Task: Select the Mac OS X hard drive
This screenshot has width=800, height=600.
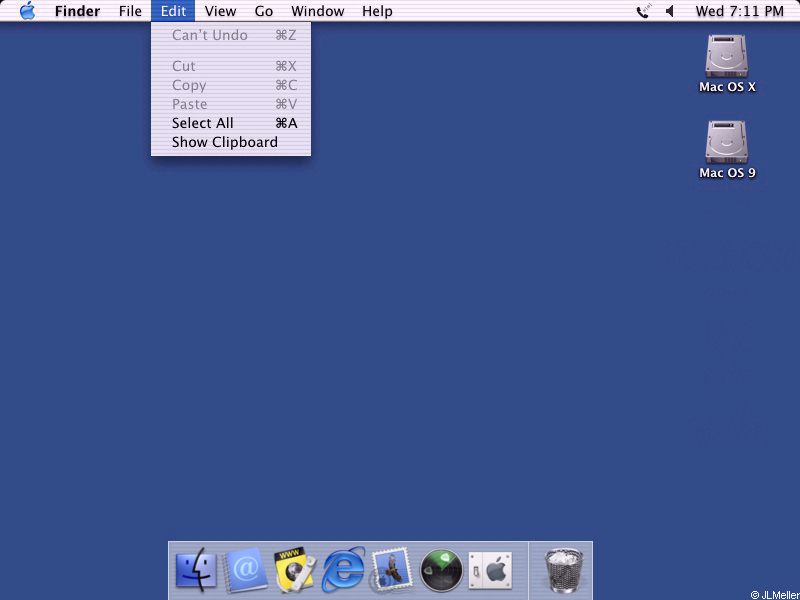Action: coord(727,64)
